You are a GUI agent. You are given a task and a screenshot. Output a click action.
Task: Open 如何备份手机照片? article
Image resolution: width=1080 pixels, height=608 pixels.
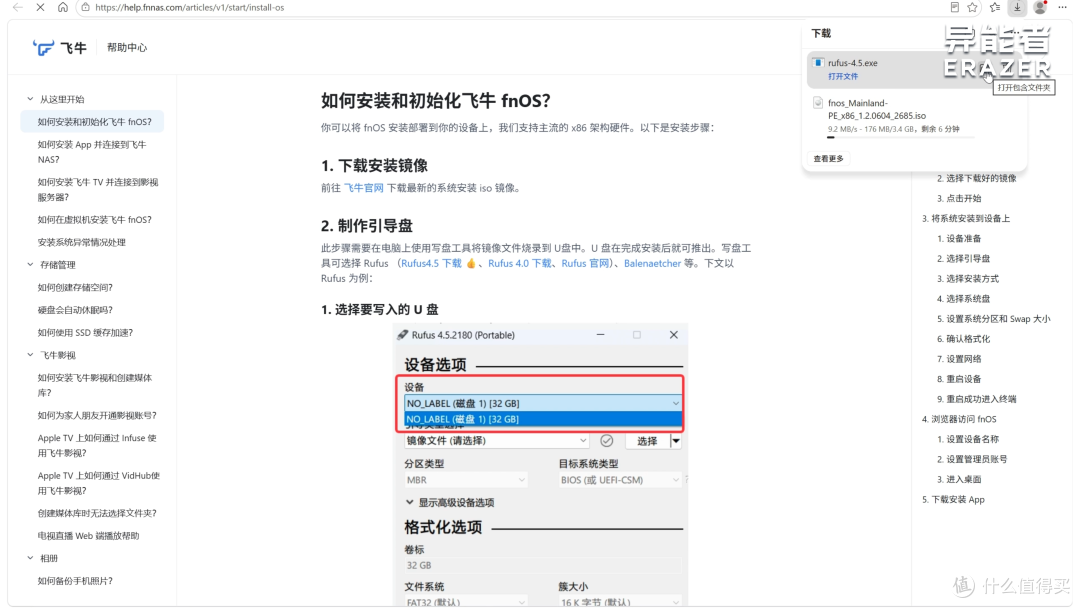click(75, 580)
